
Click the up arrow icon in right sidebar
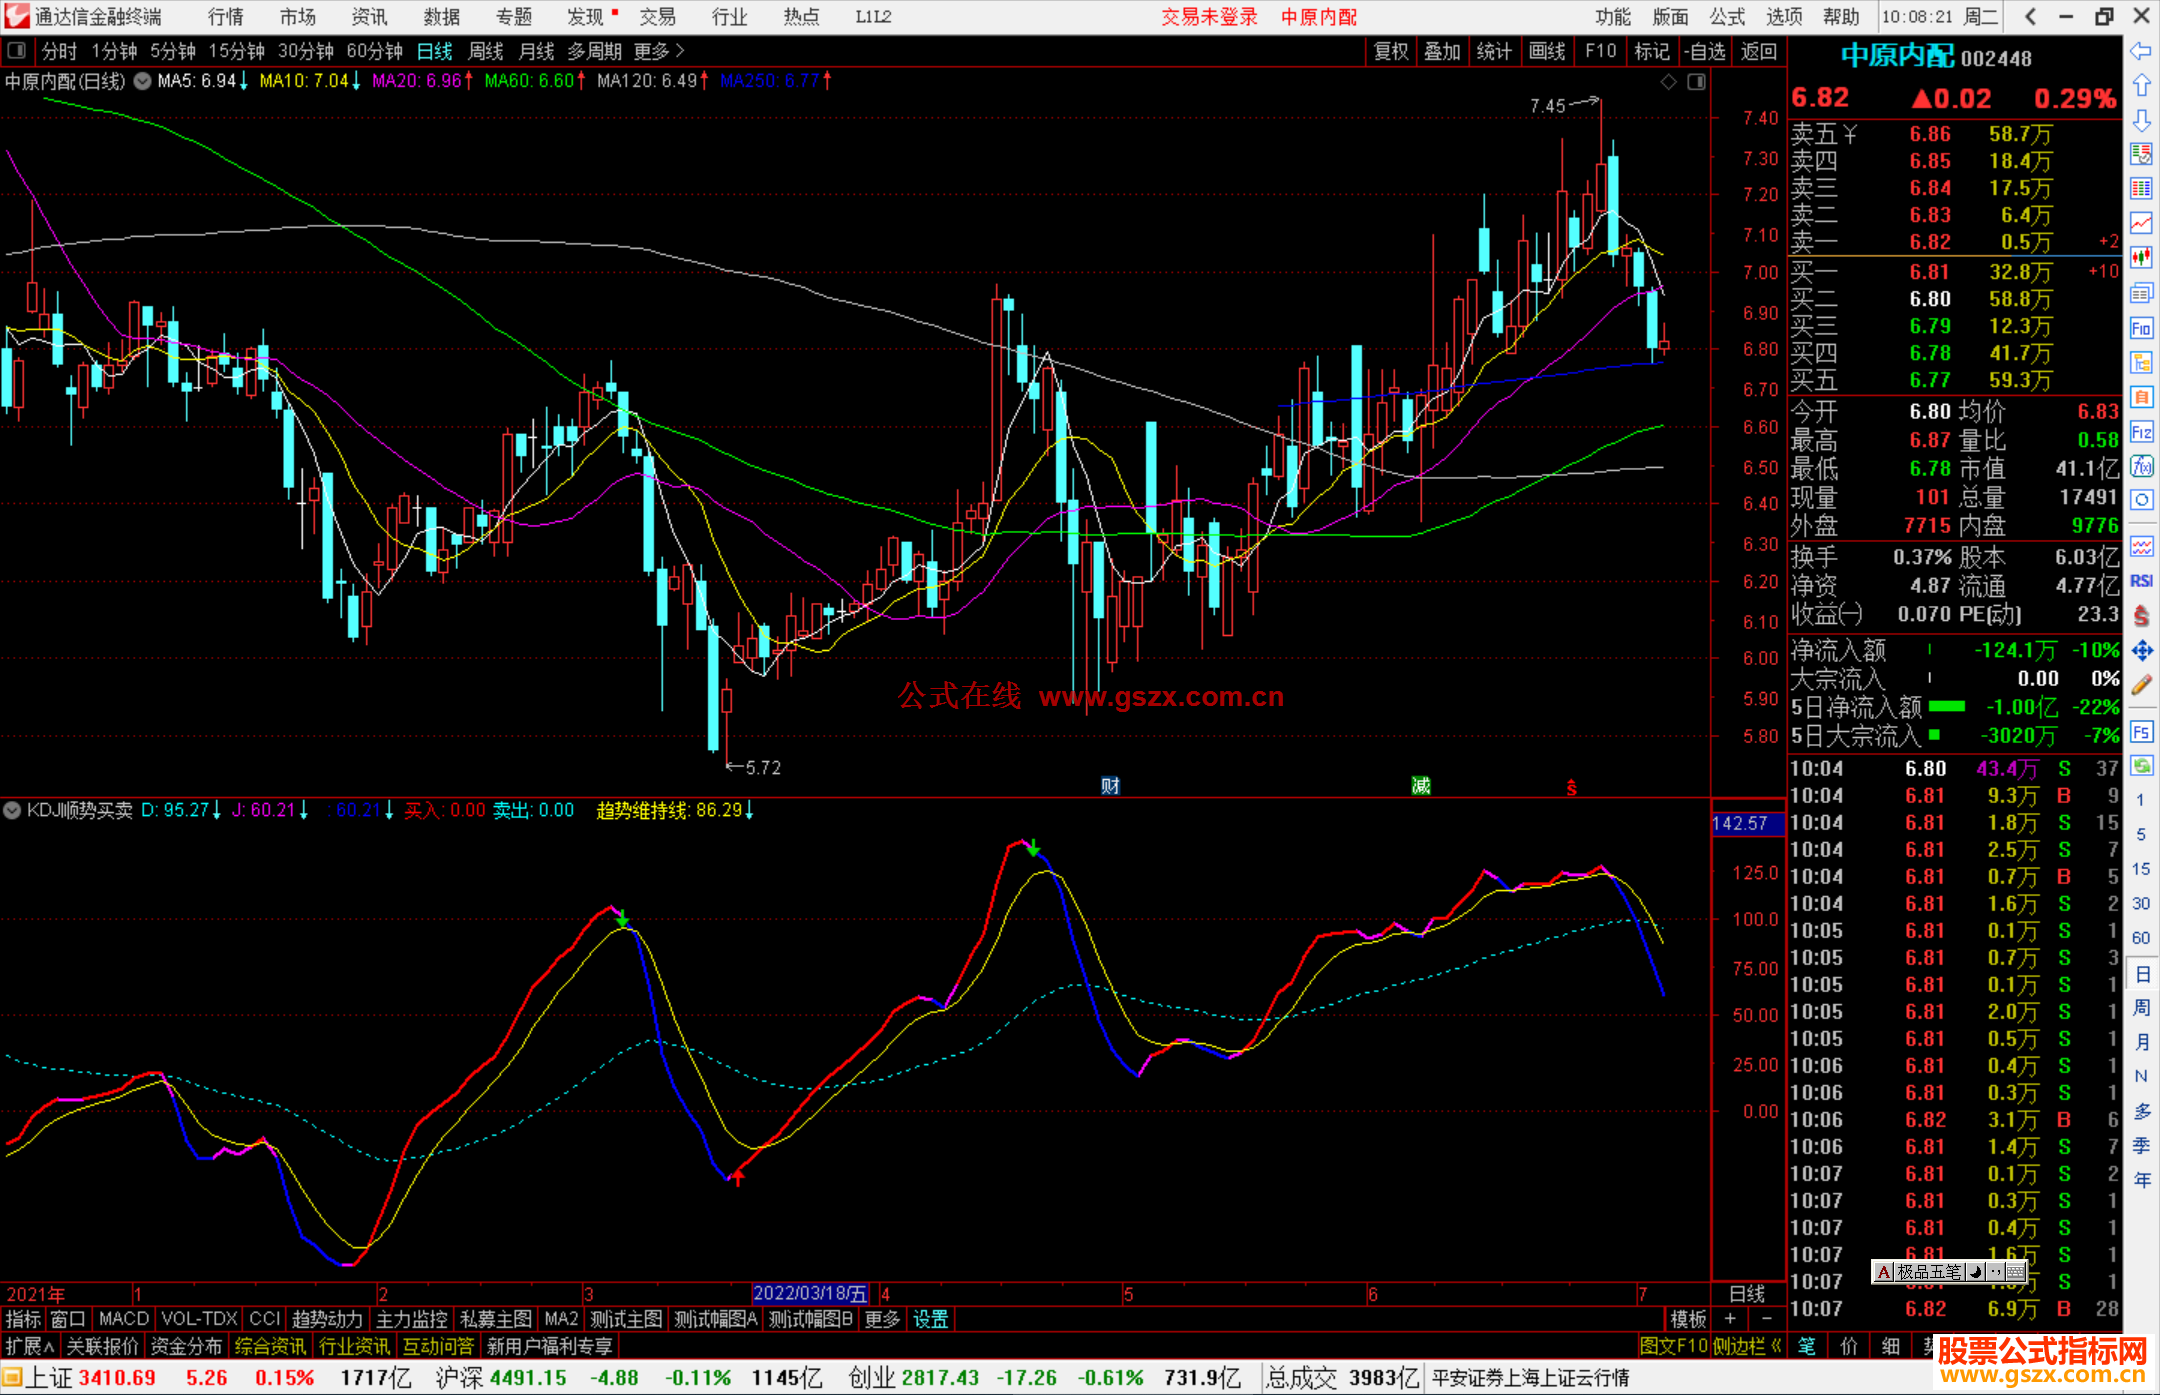pos(2141,85)
